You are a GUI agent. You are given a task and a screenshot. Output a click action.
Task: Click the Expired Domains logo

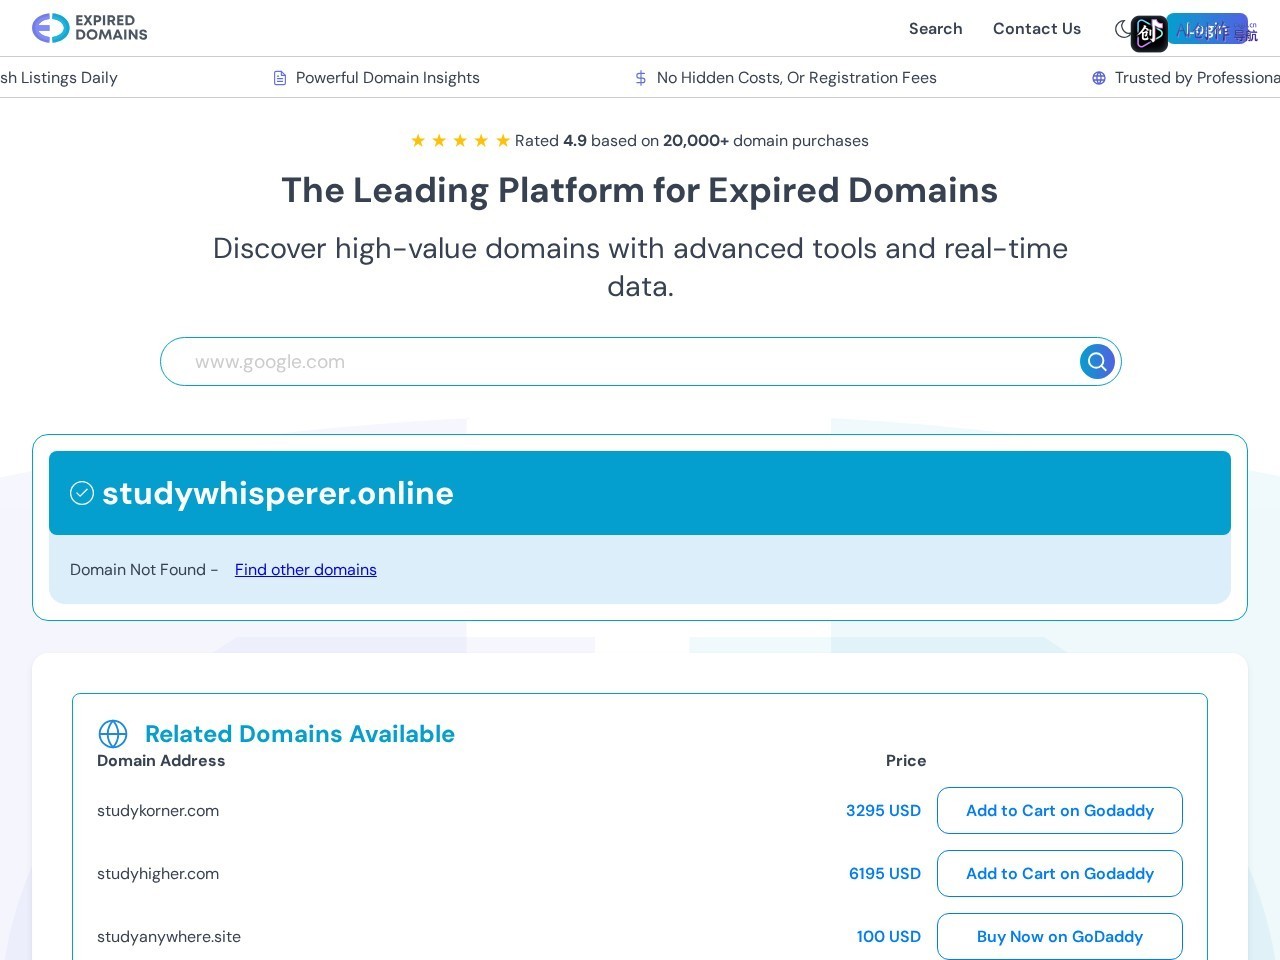pyautogui.click(x=89, y=28)
